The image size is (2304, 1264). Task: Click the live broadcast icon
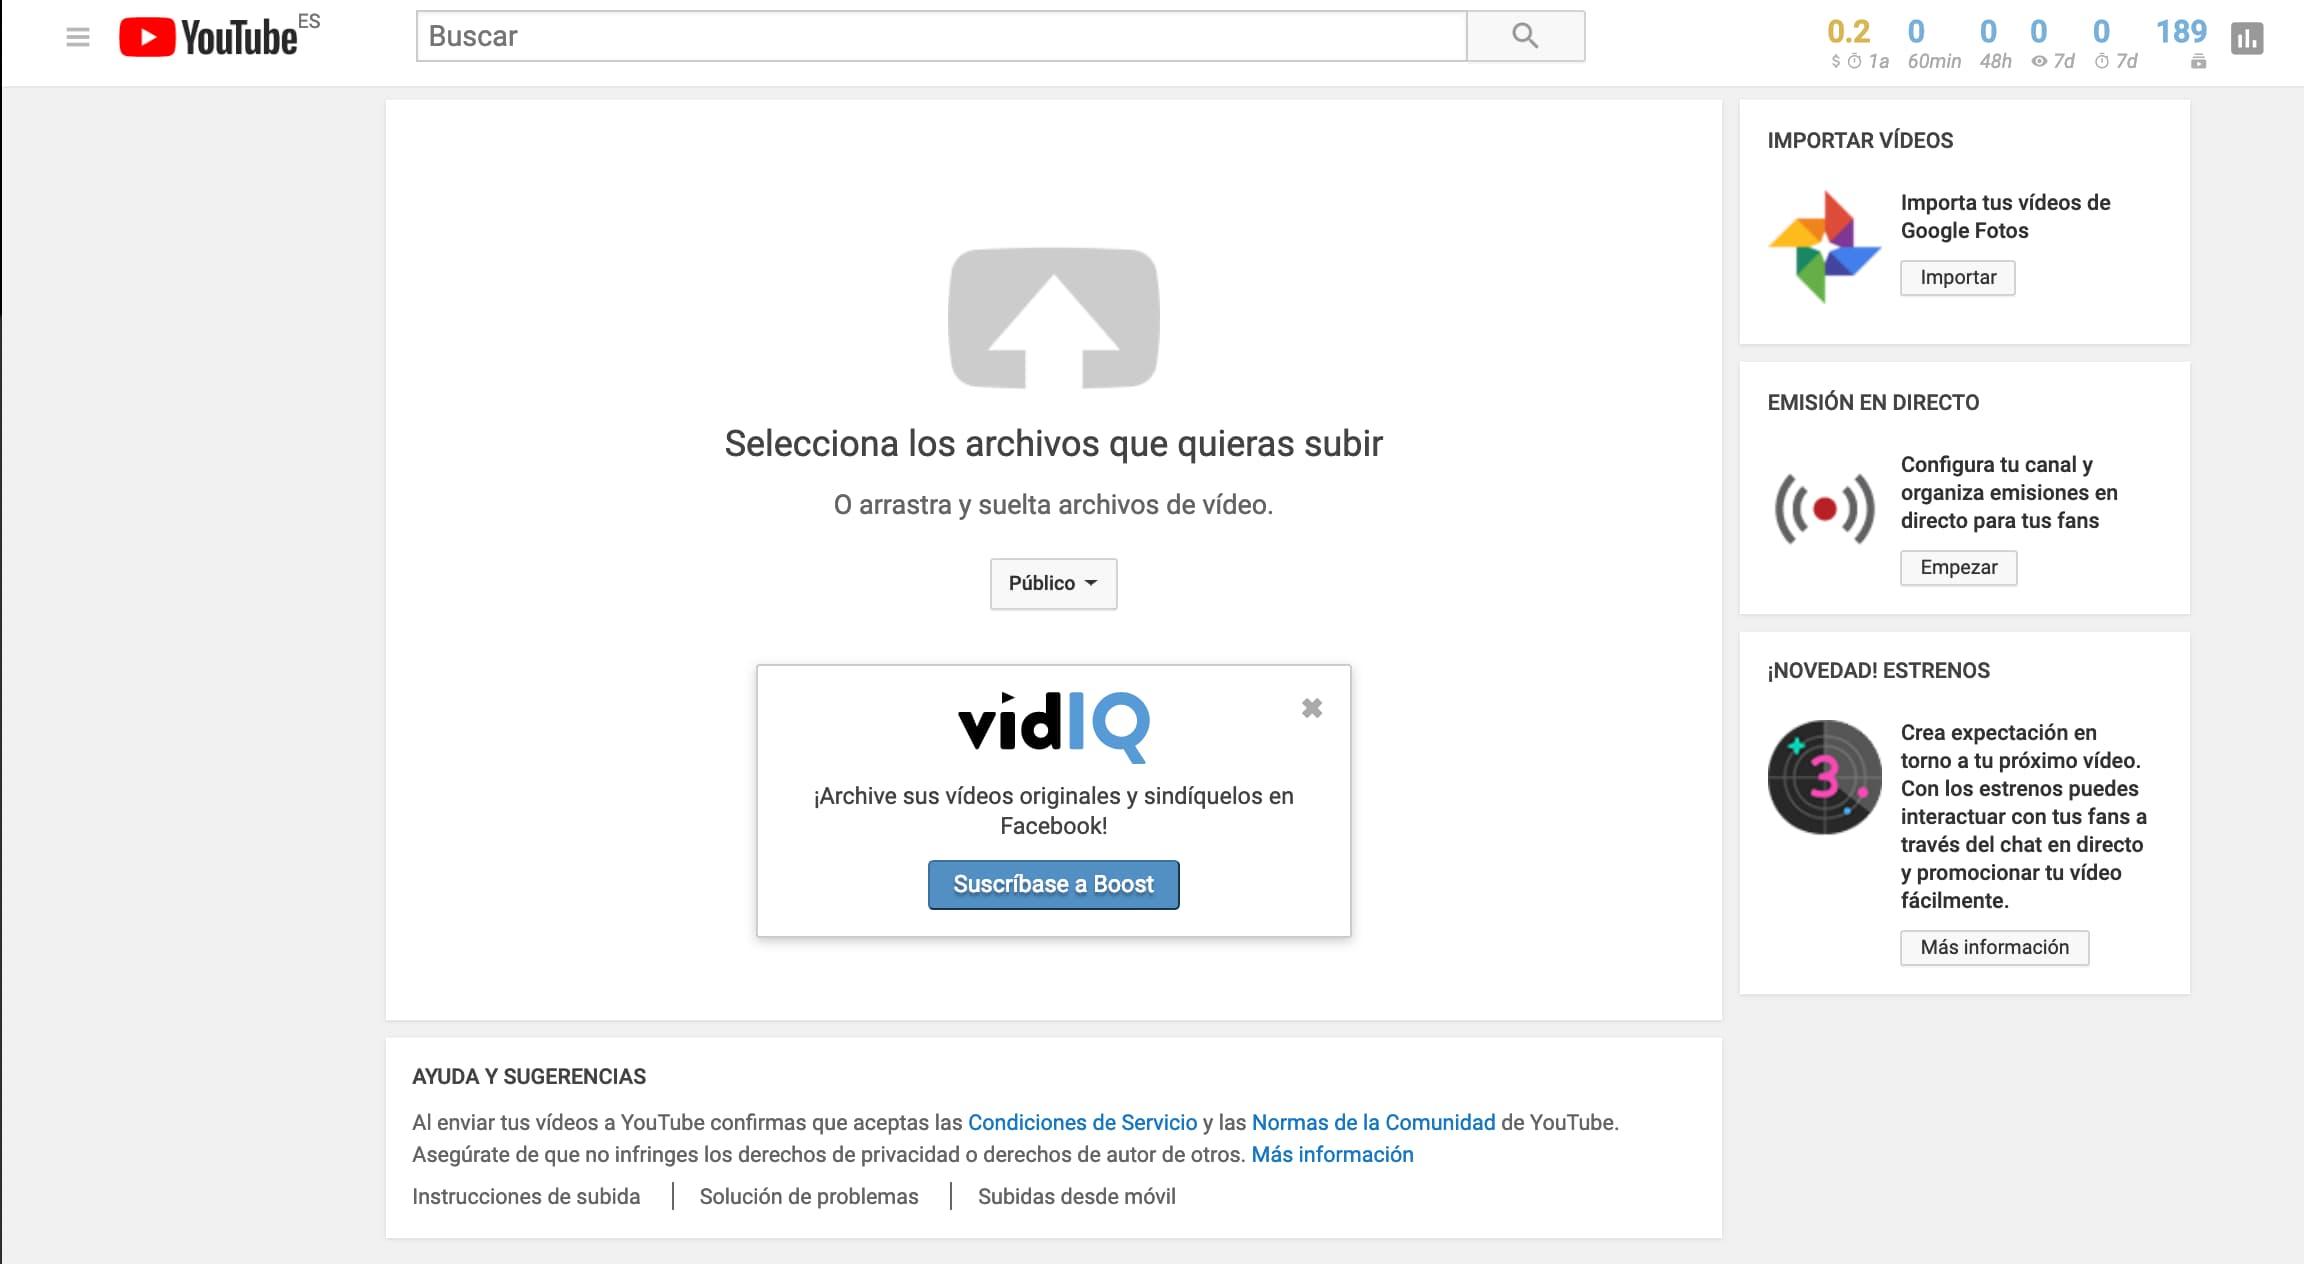[1824, 508]
